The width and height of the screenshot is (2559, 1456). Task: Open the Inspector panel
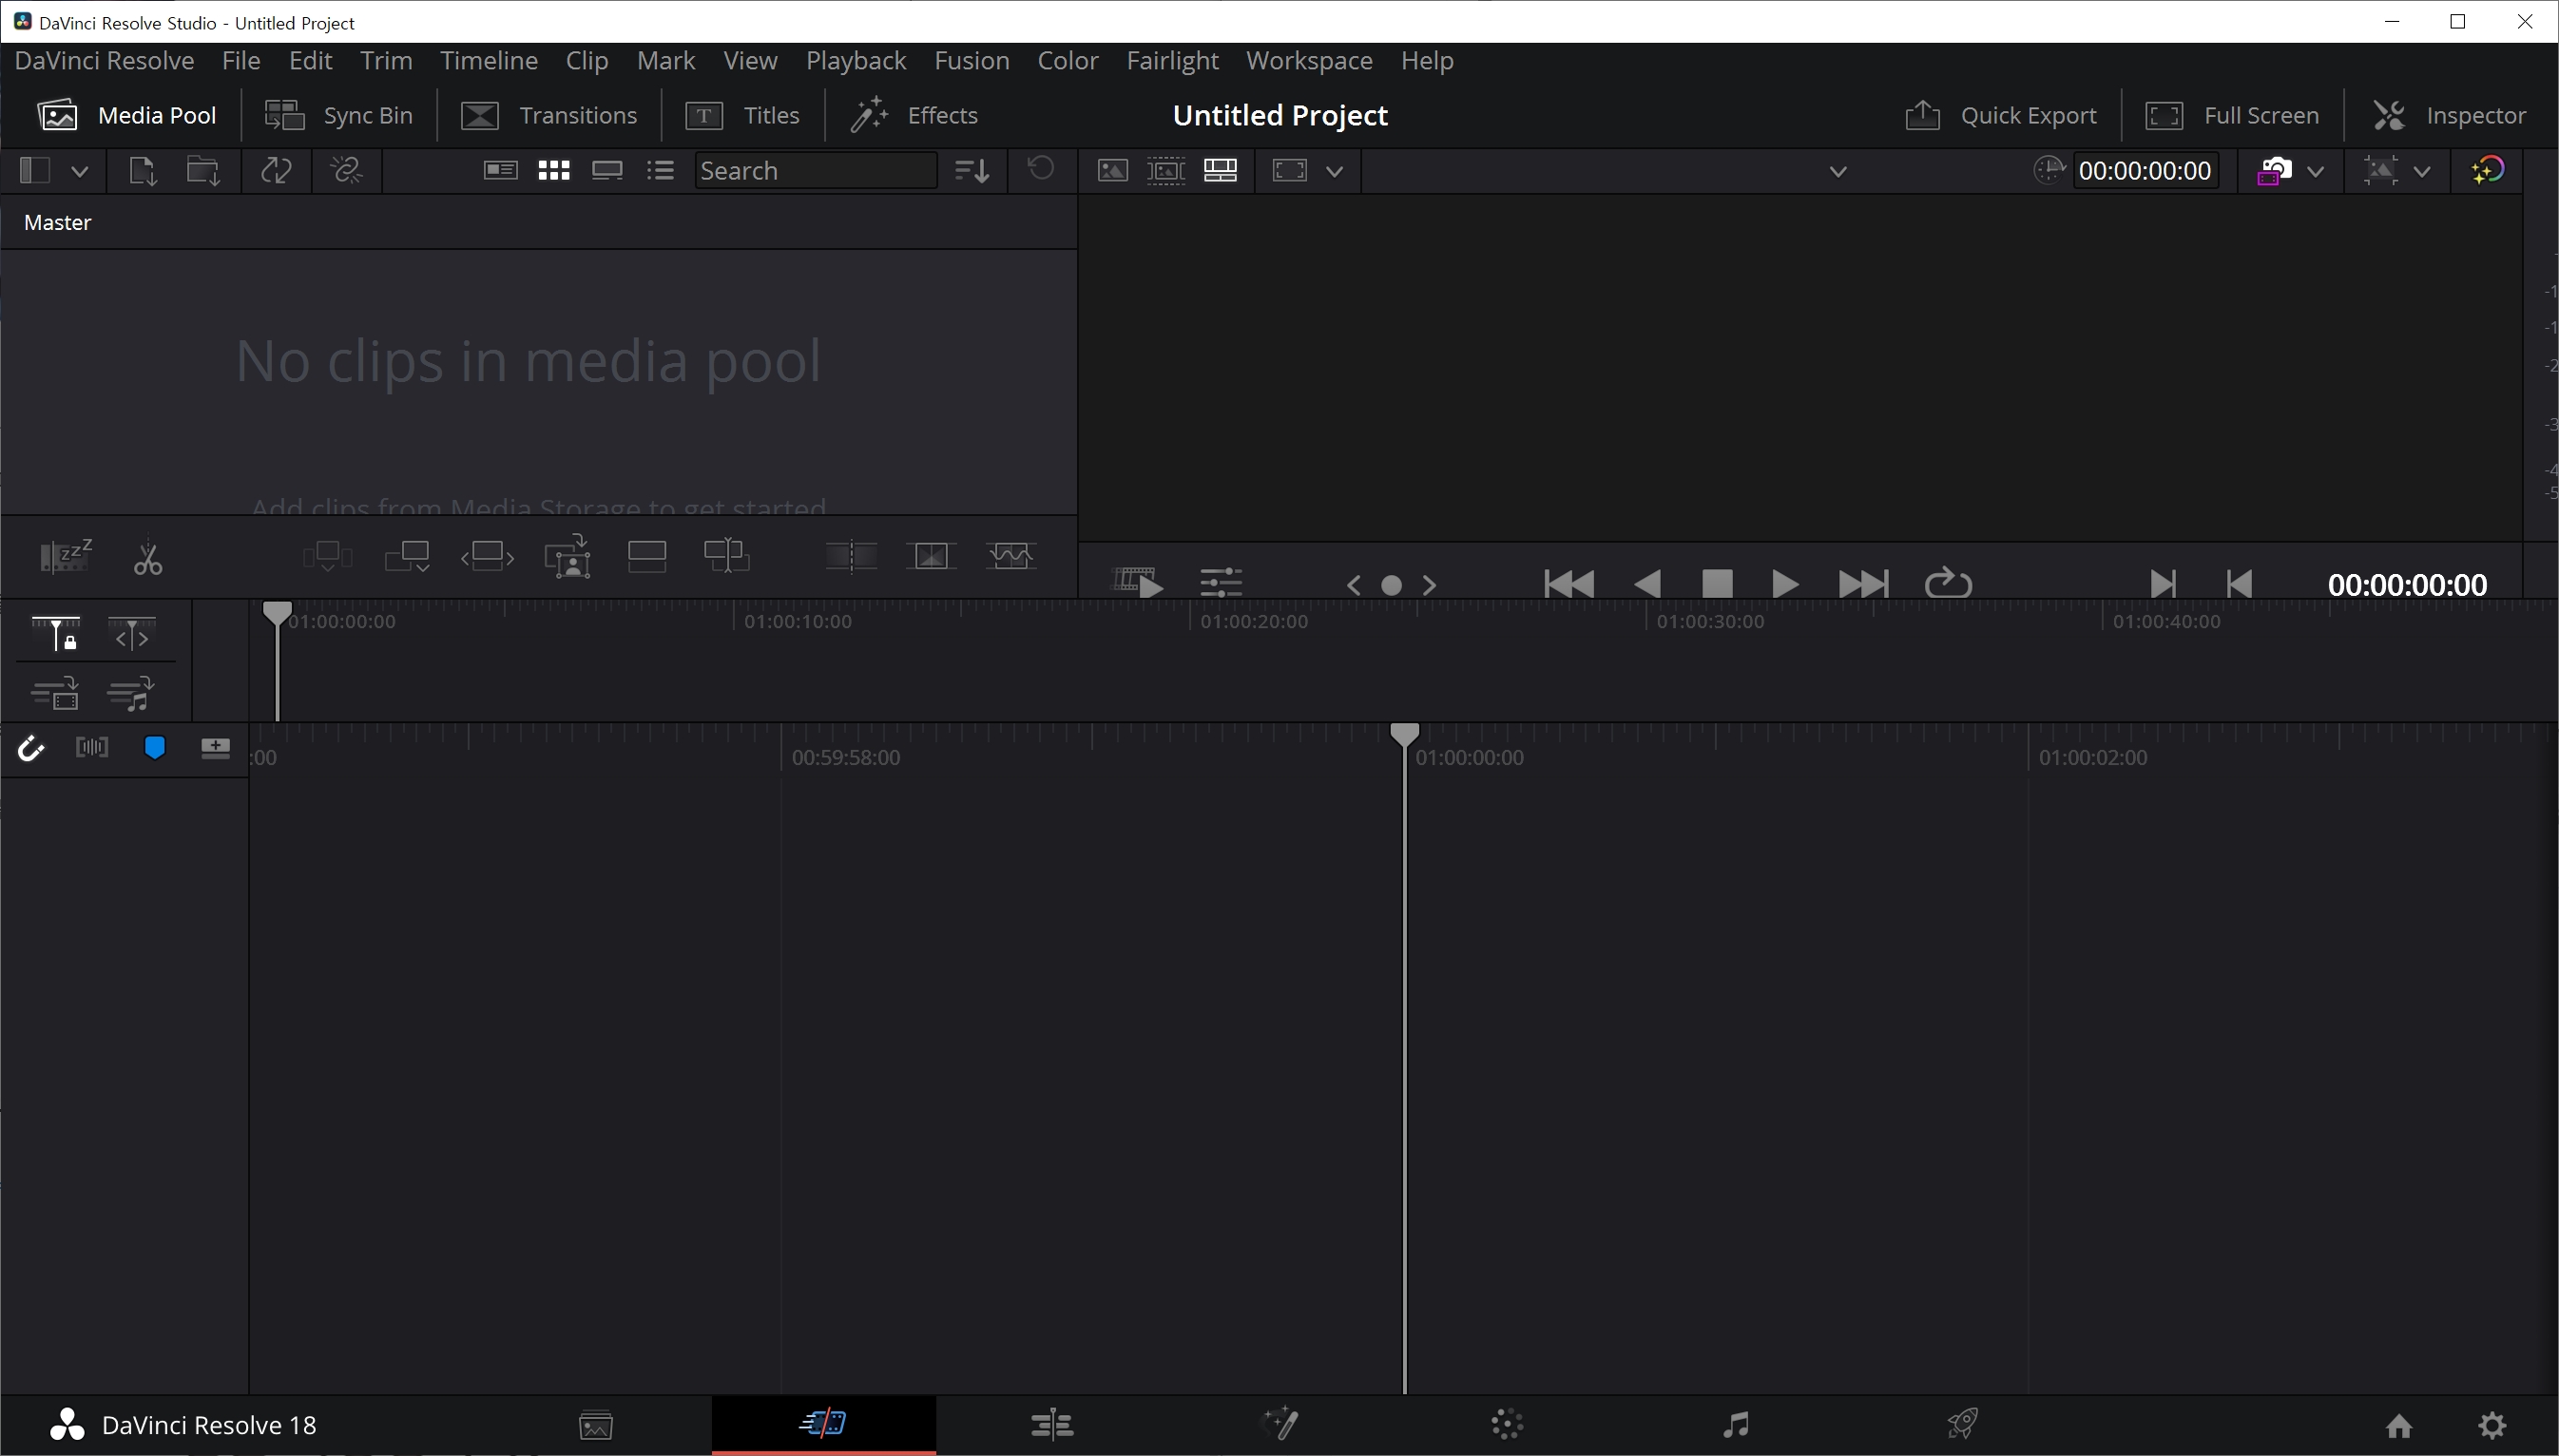click(2449, 116)
